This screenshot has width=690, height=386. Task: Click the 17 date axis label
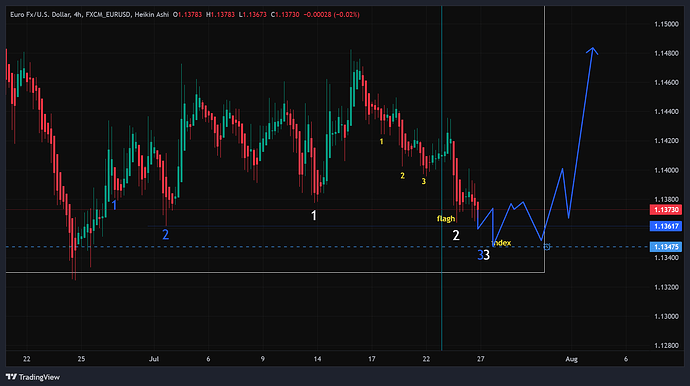coord(372,359)
